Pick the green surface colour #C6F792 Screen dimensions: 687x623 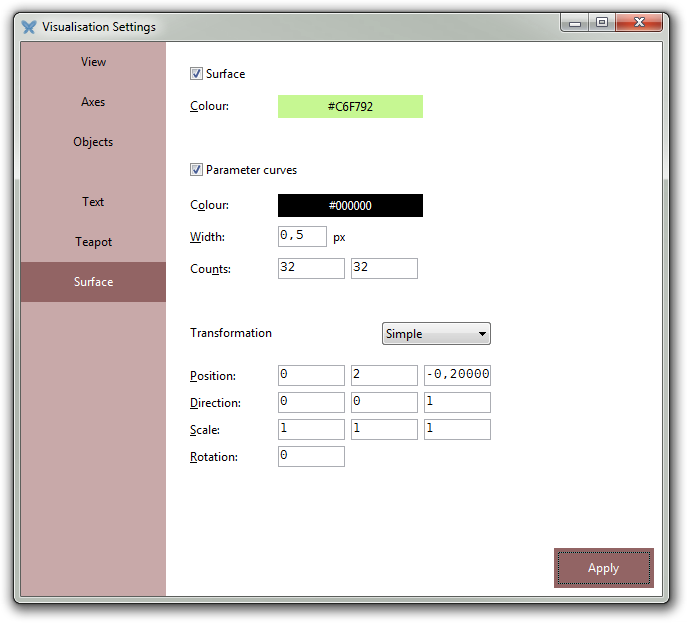350,107
